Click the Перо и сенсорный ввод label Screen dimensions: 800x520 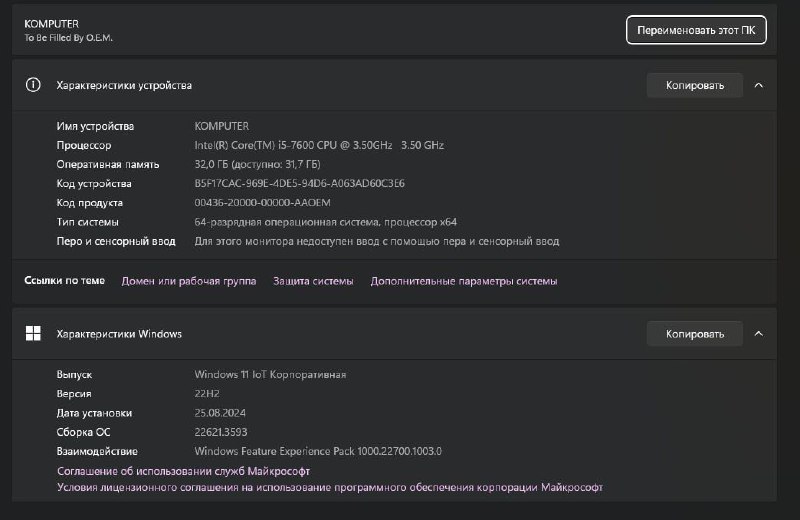[x=116, y=241]
